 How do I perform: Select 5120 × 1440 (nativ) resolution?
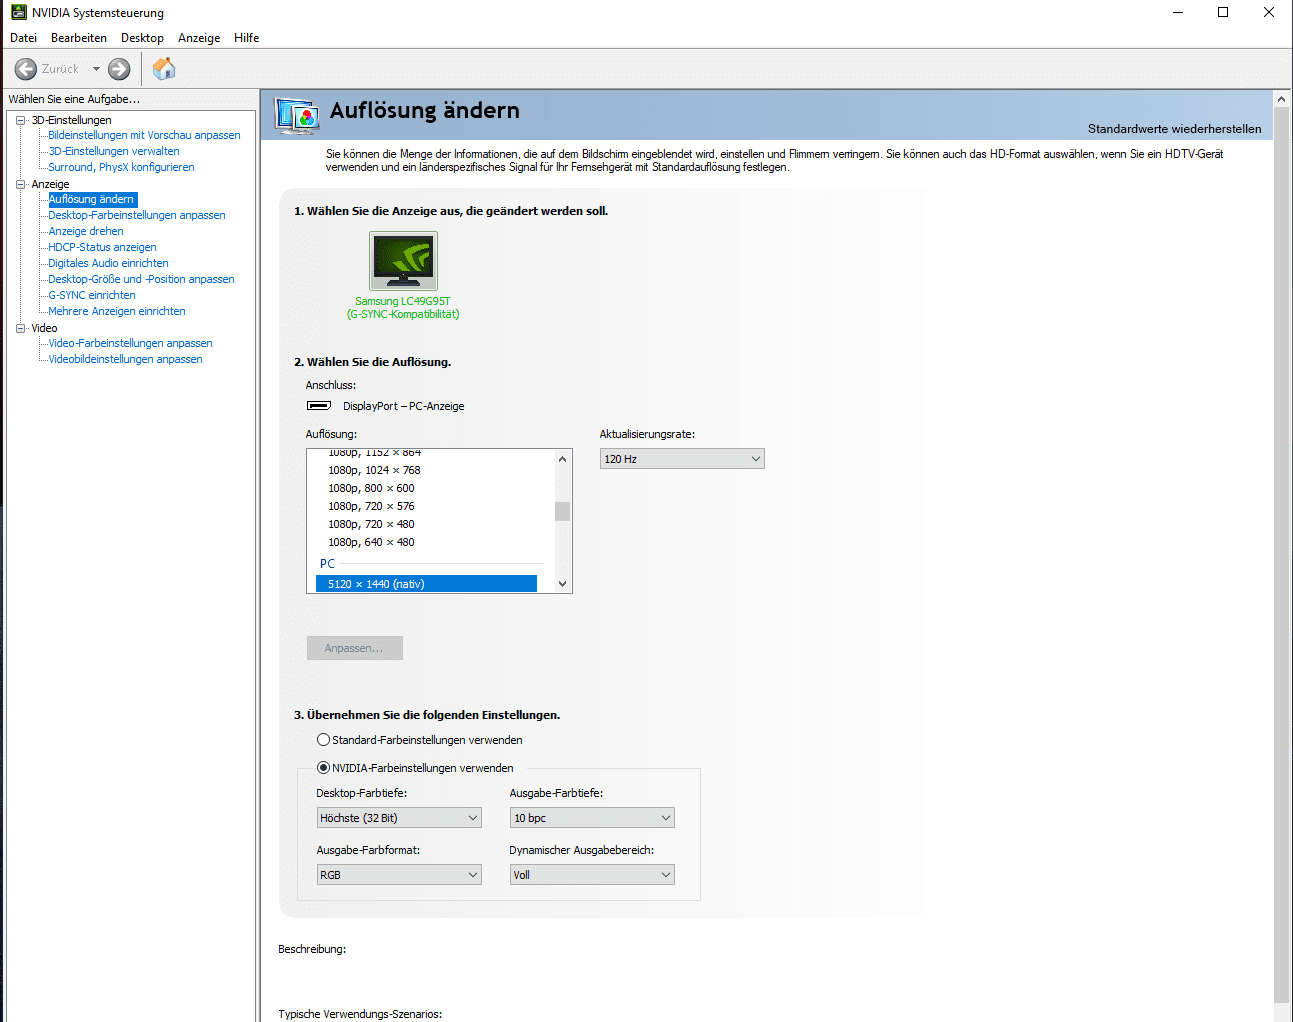426,584
